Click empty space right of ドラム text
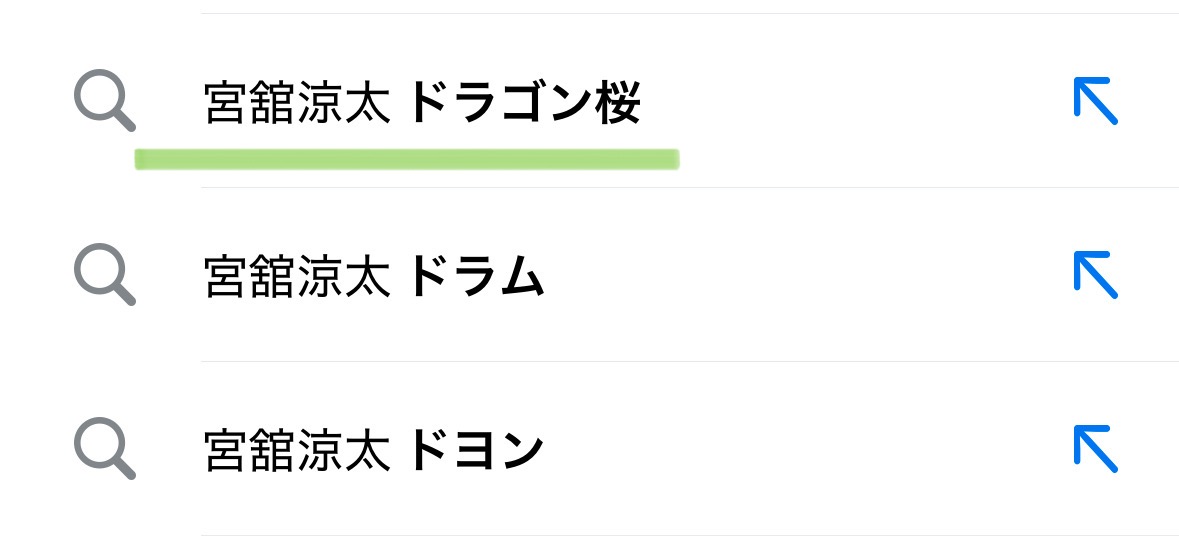The height and width of the screenshot is (538, 1179). (x=808, y=275)
